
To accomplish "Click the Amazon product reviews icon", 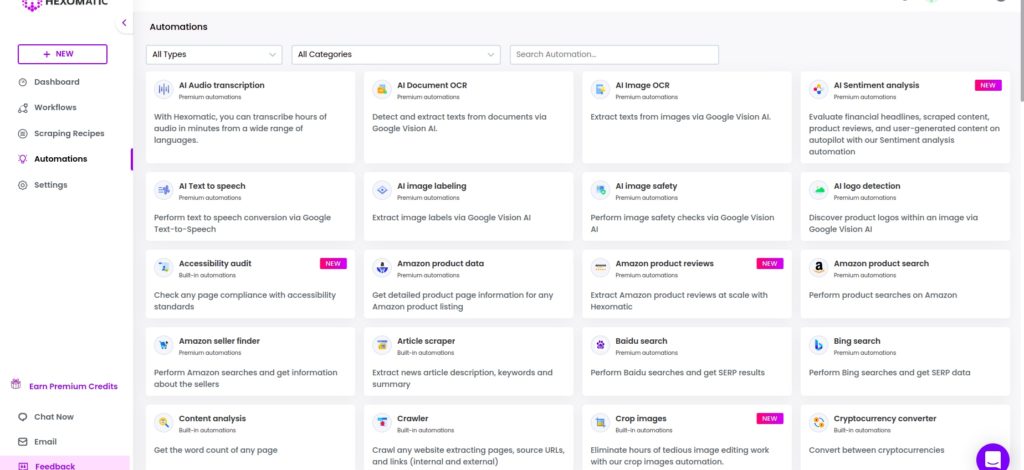I will coord(600,268).
